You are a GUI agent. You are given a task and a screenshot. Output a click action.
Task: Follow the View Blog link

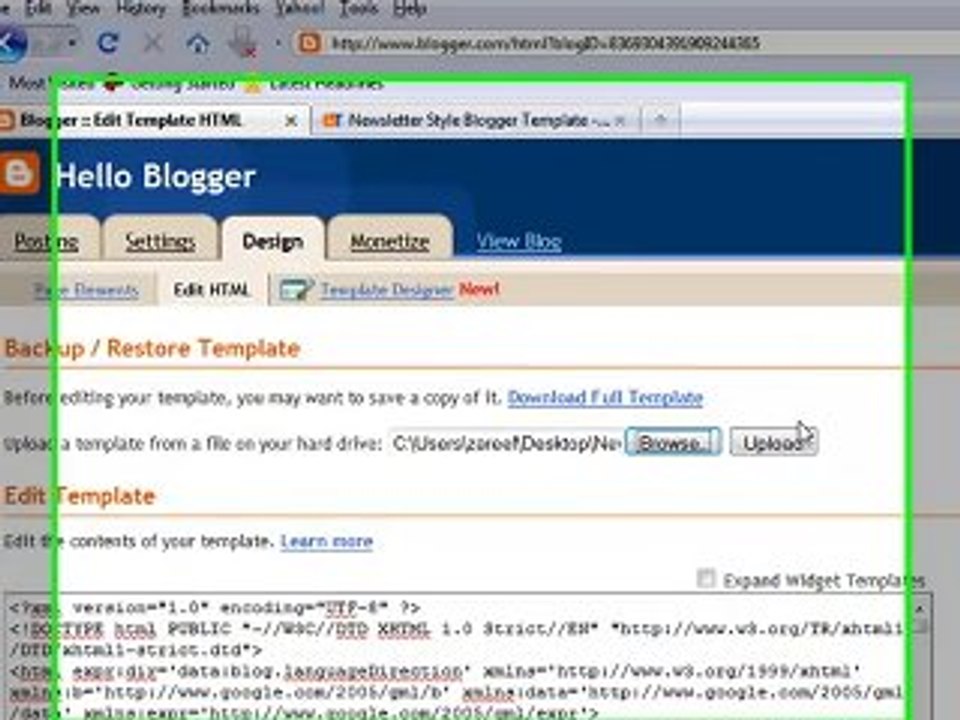click(x=519, y=242)
